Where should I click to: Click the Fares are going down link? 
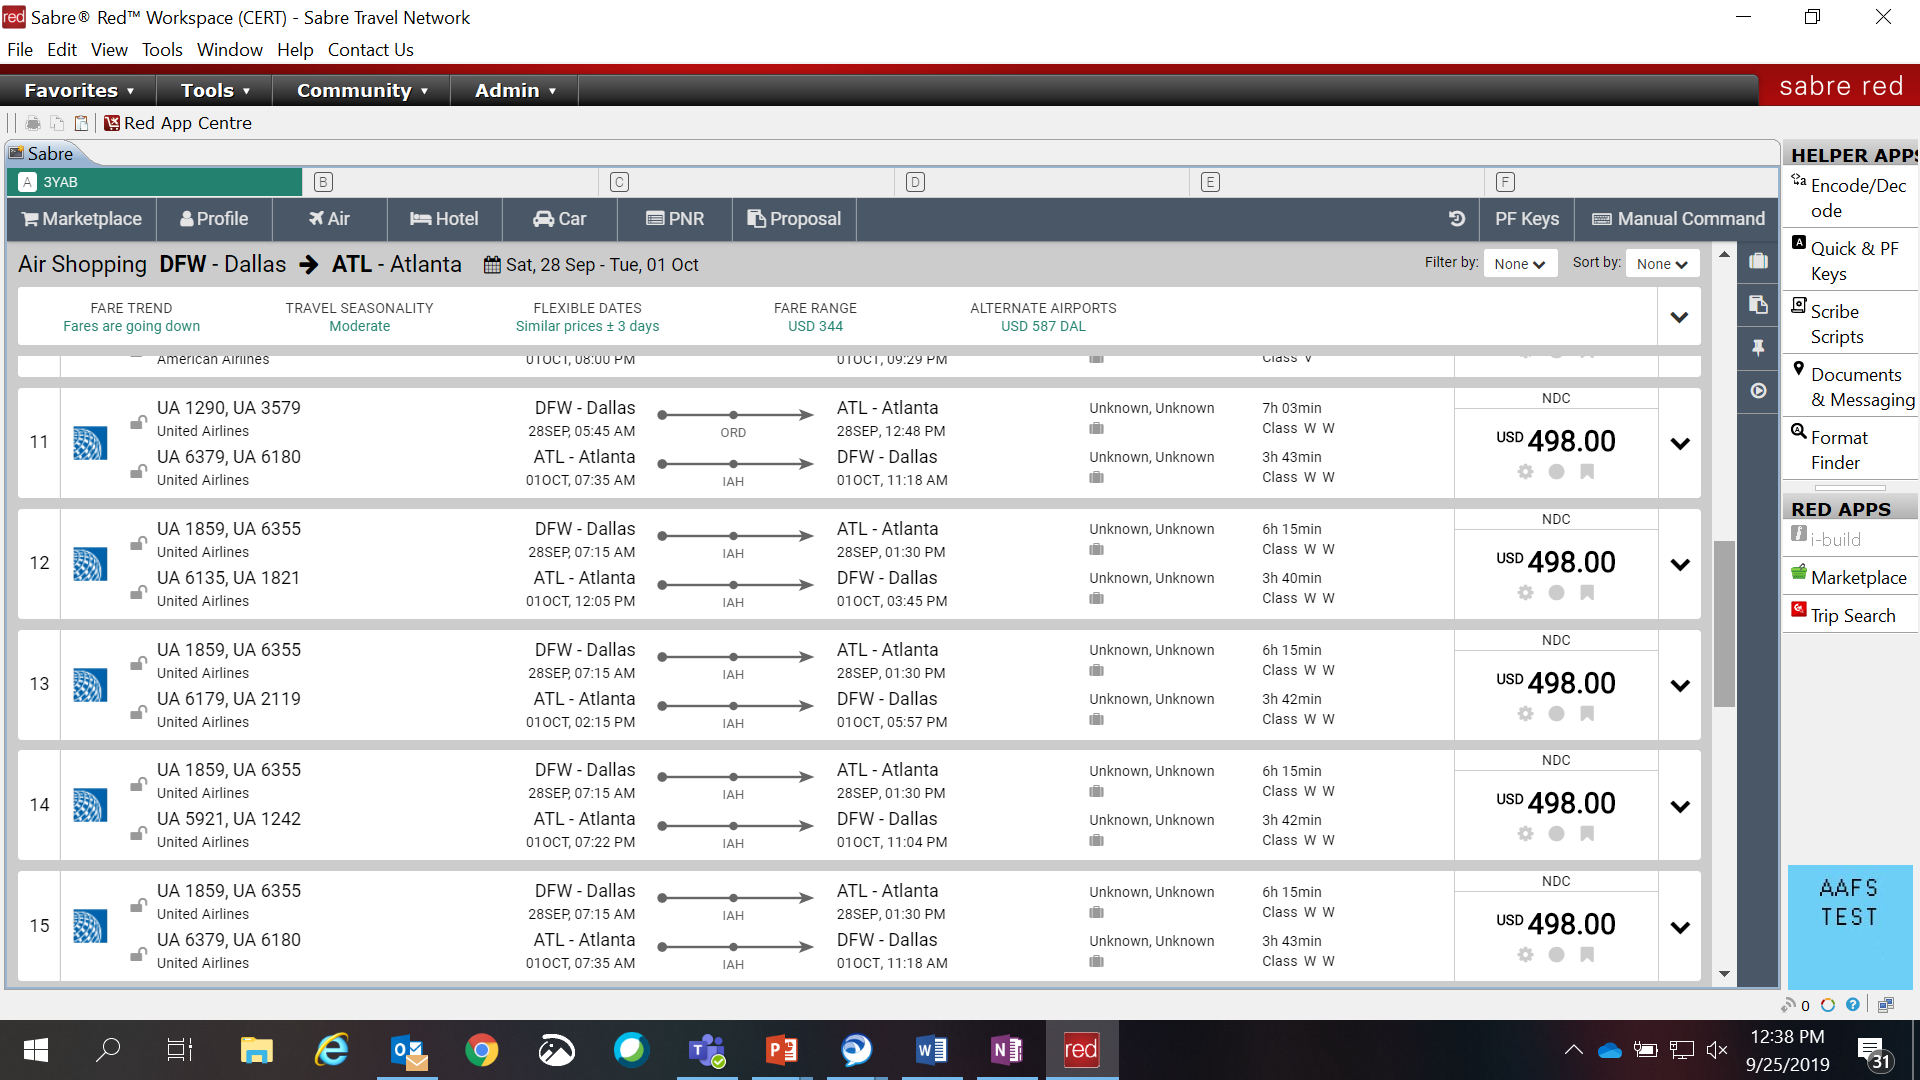click(129, 326)
